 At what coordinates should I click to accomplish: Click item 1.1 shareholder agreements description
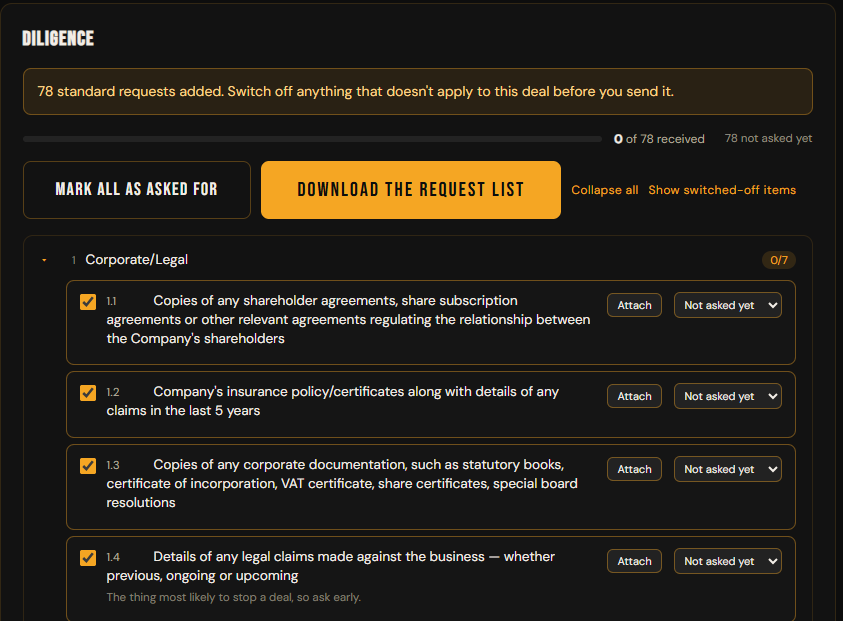point(348,319)
